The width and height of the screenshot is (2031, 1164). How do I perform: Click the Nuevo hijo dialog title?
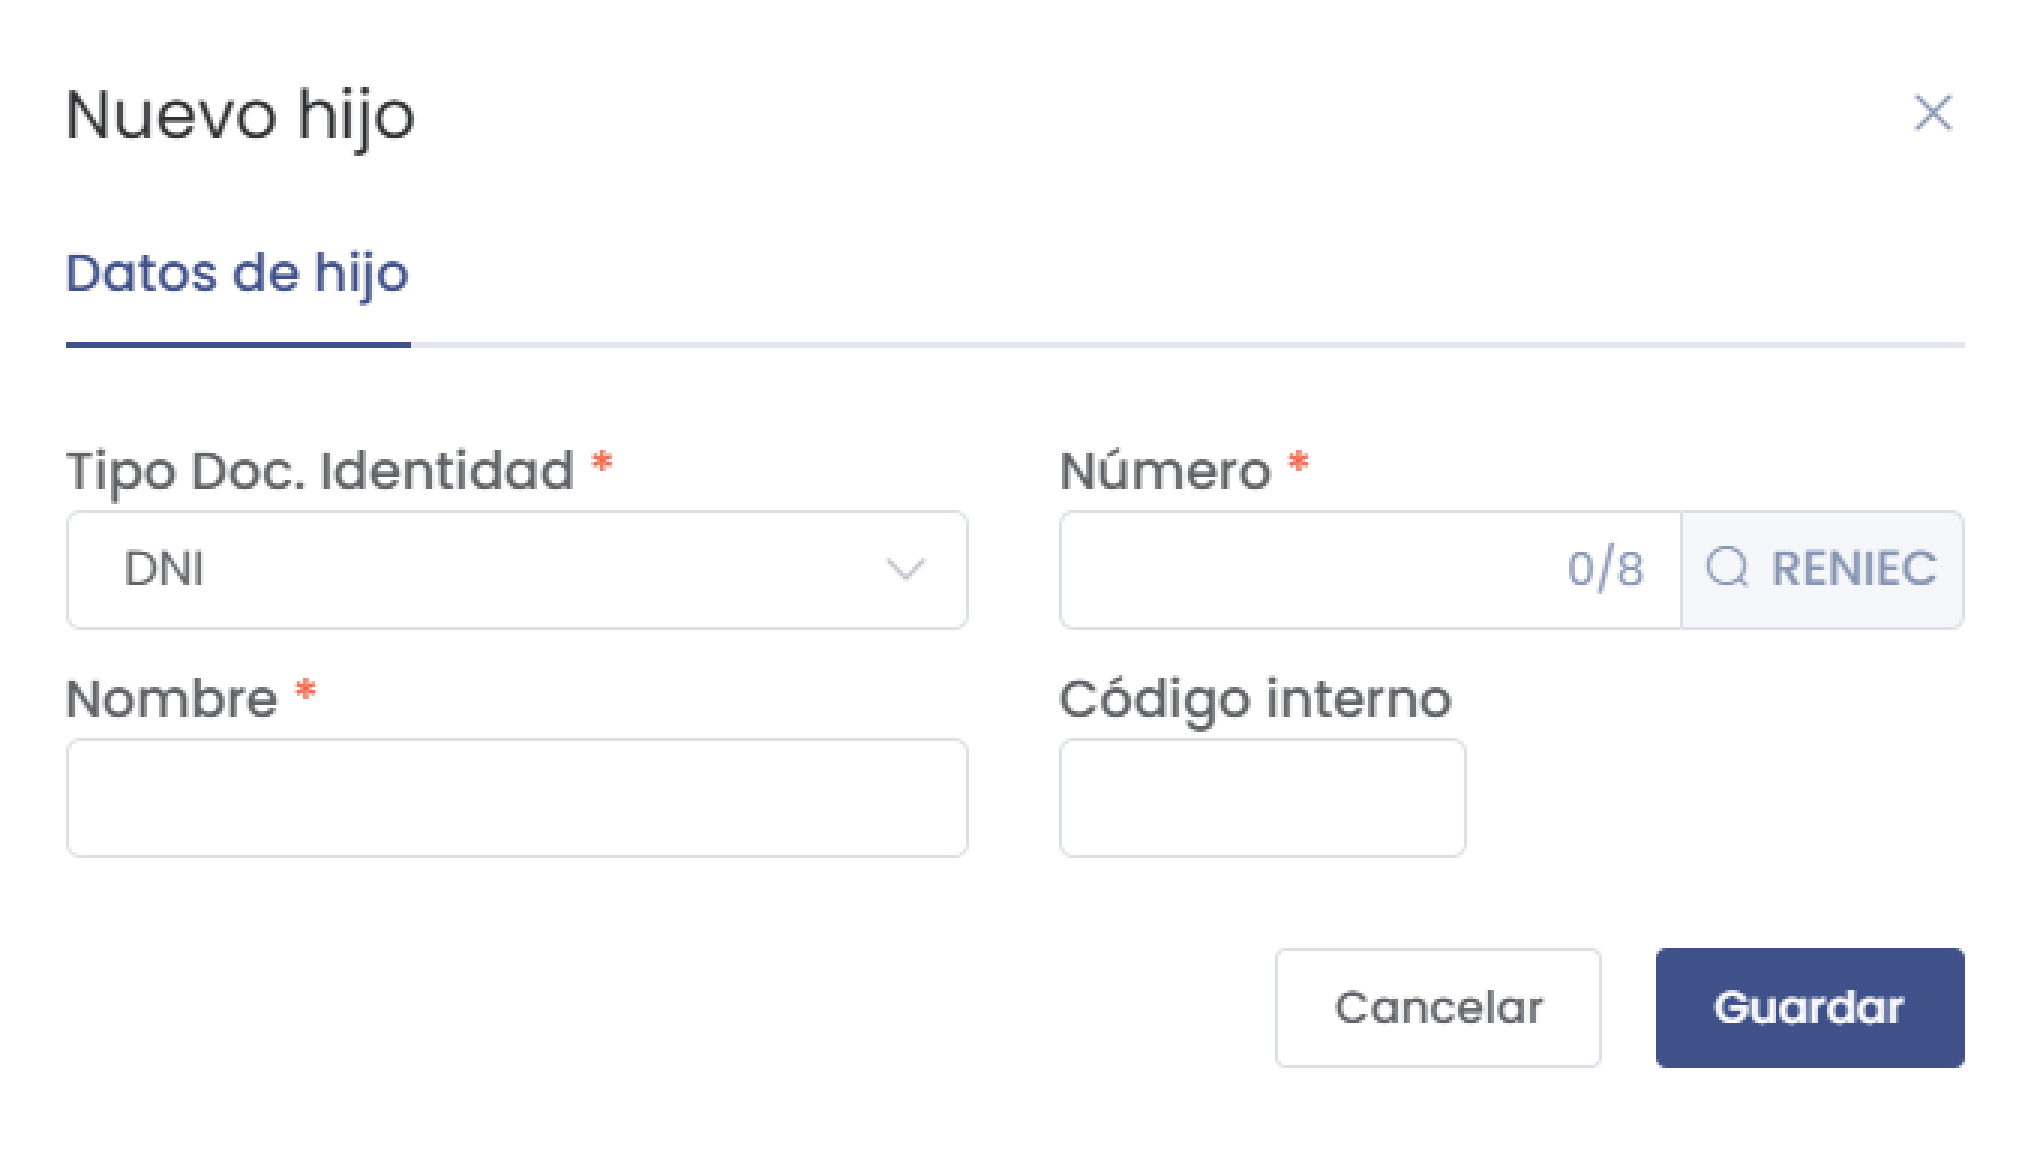(240, 114)
